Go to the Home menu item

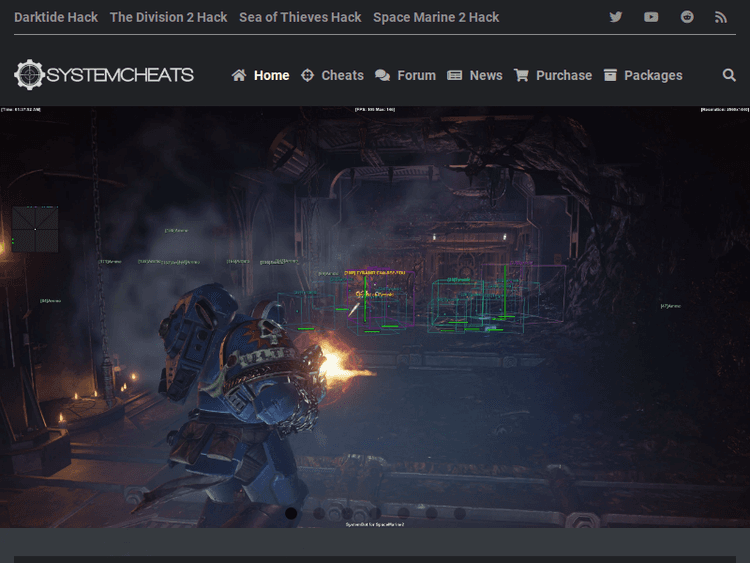271,75
